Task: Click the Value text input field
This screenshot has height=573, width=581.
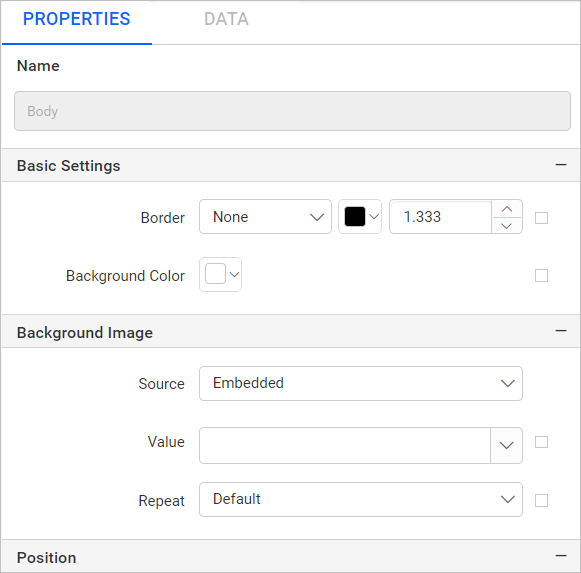Action: tap(345, 445)
